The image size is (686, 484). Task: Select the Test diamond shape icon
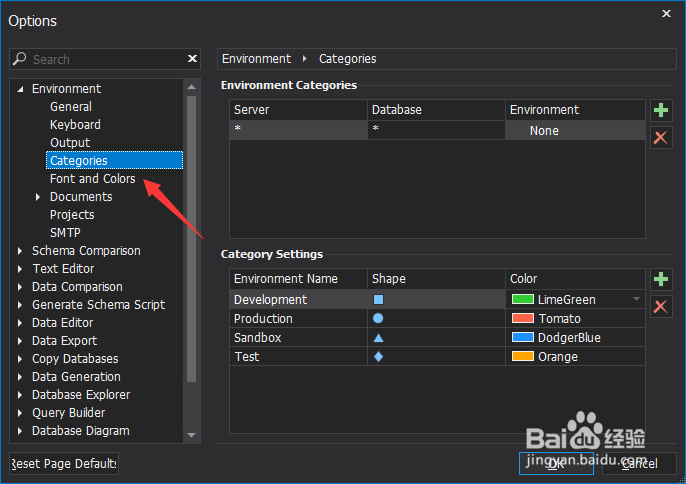pos(378,357)
